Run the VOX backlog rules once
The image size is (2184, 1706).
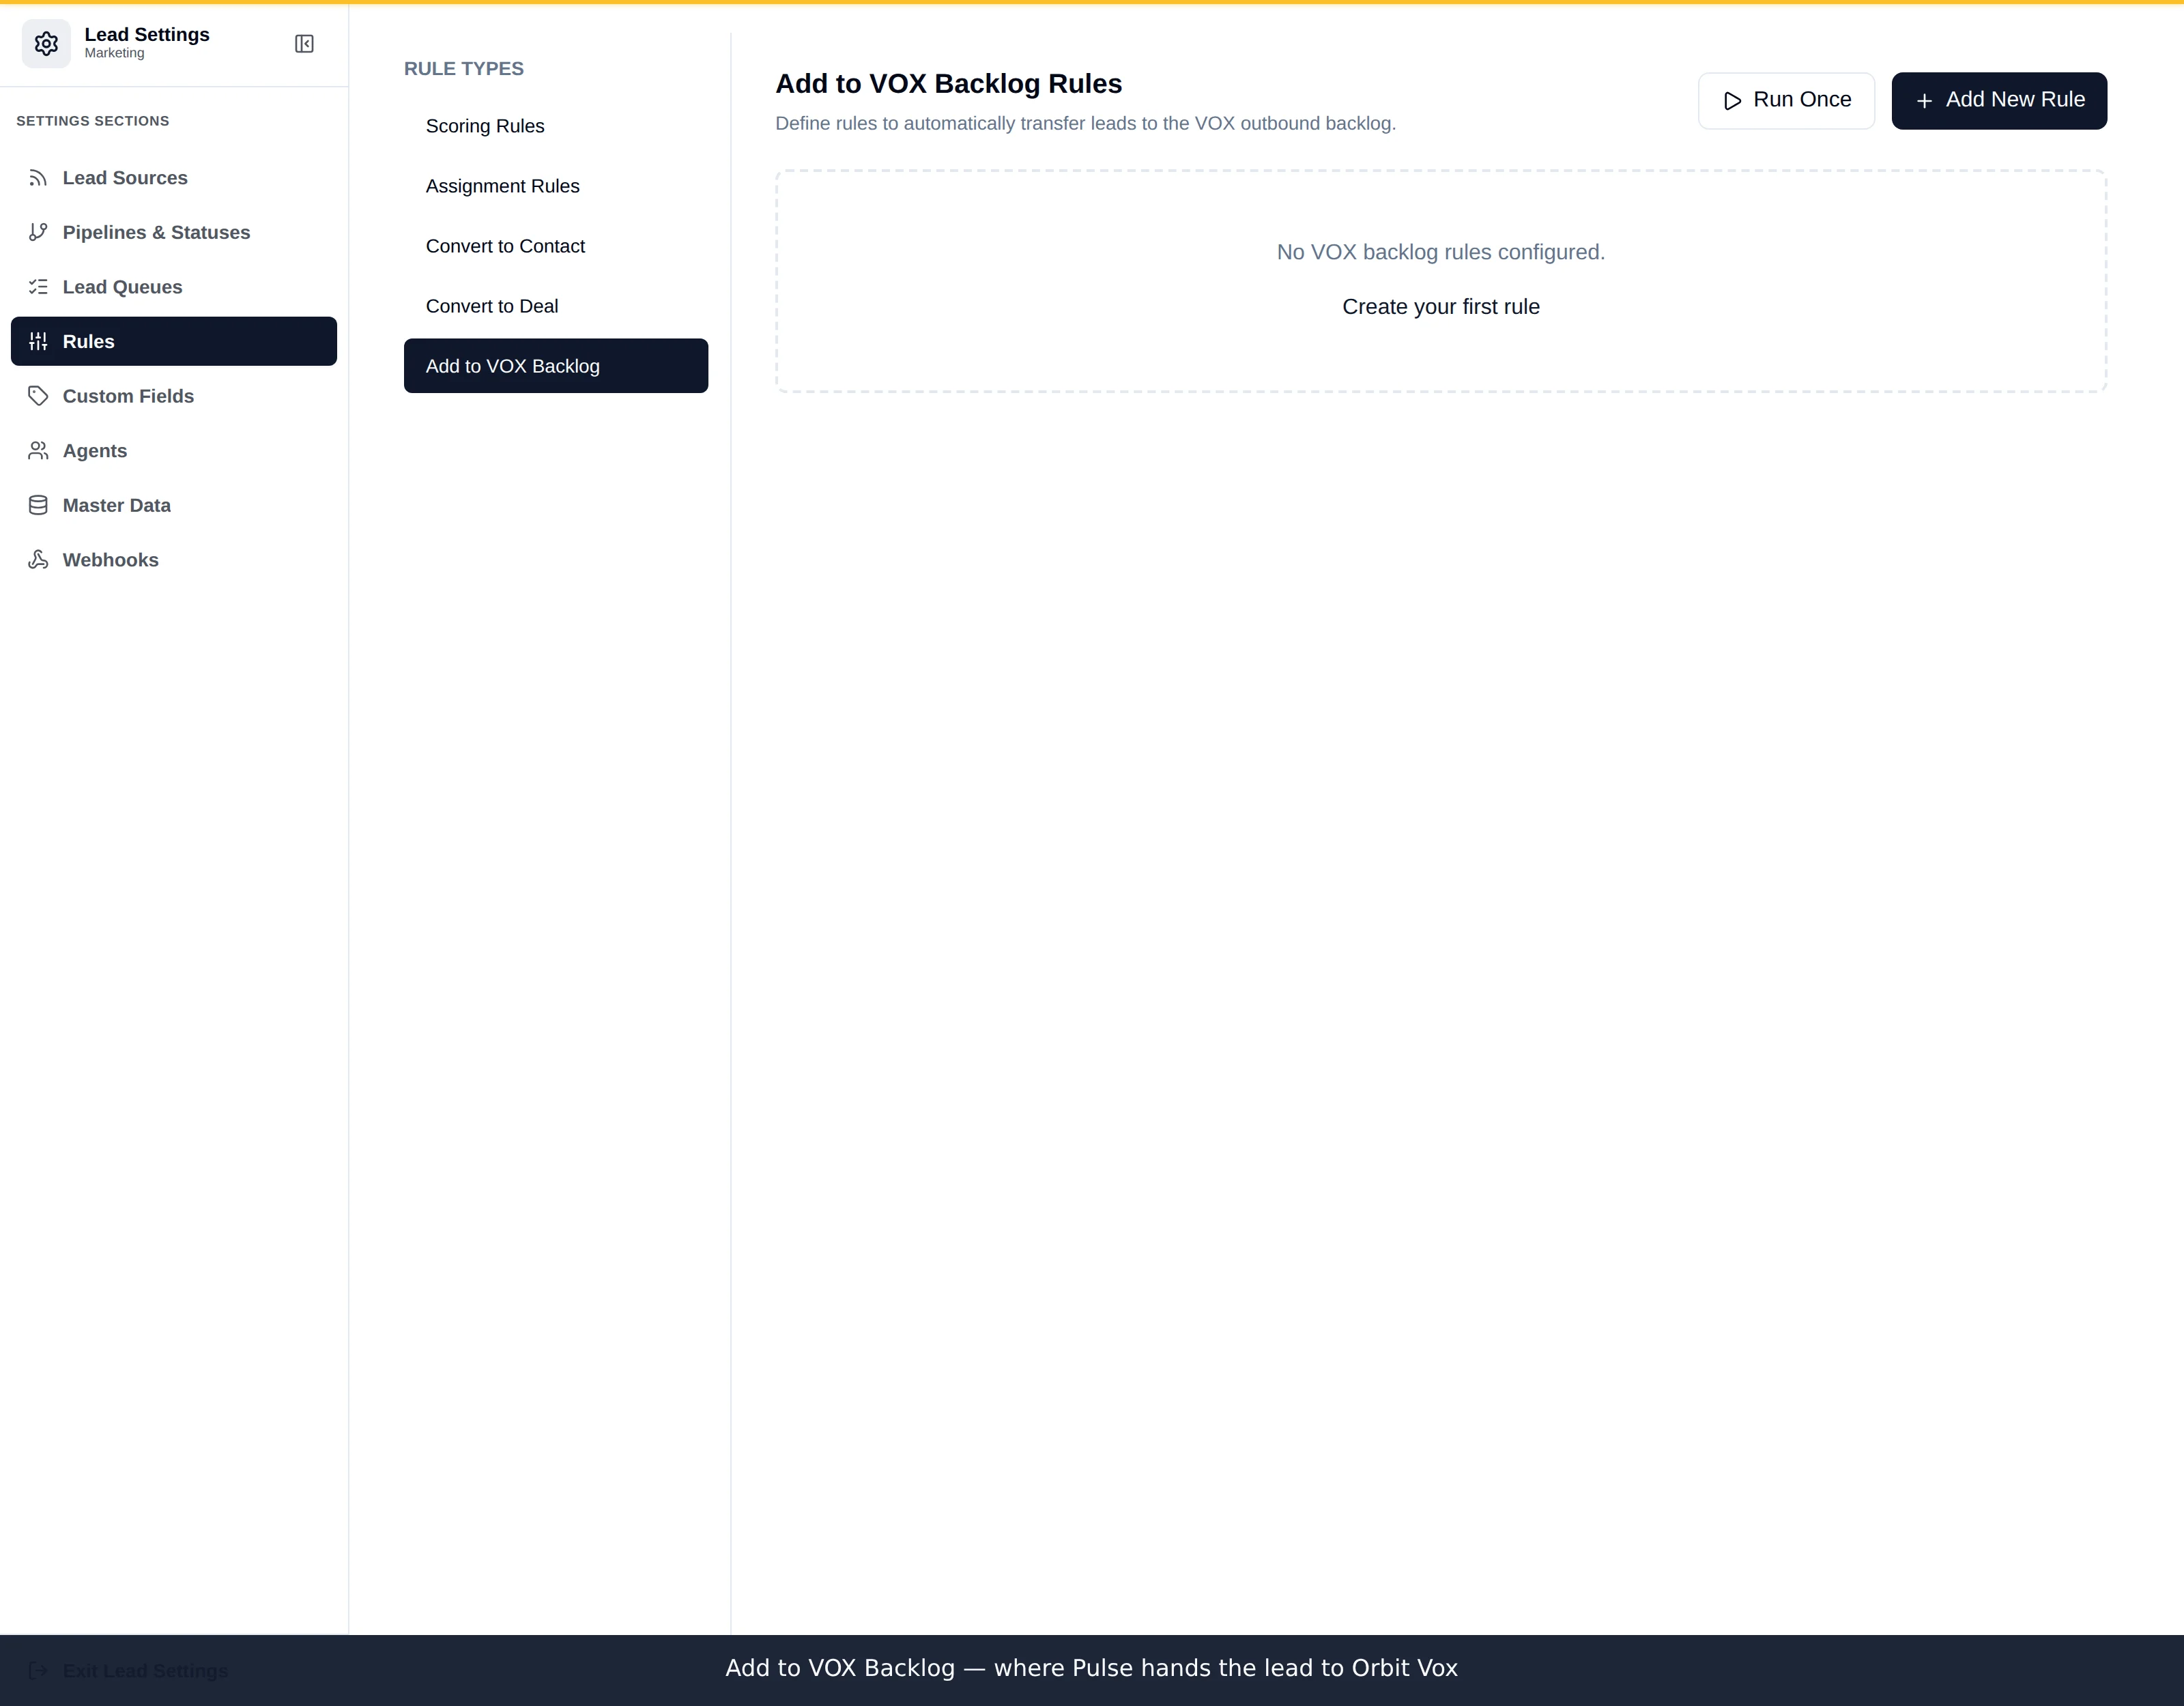[x=1786, y=100]
